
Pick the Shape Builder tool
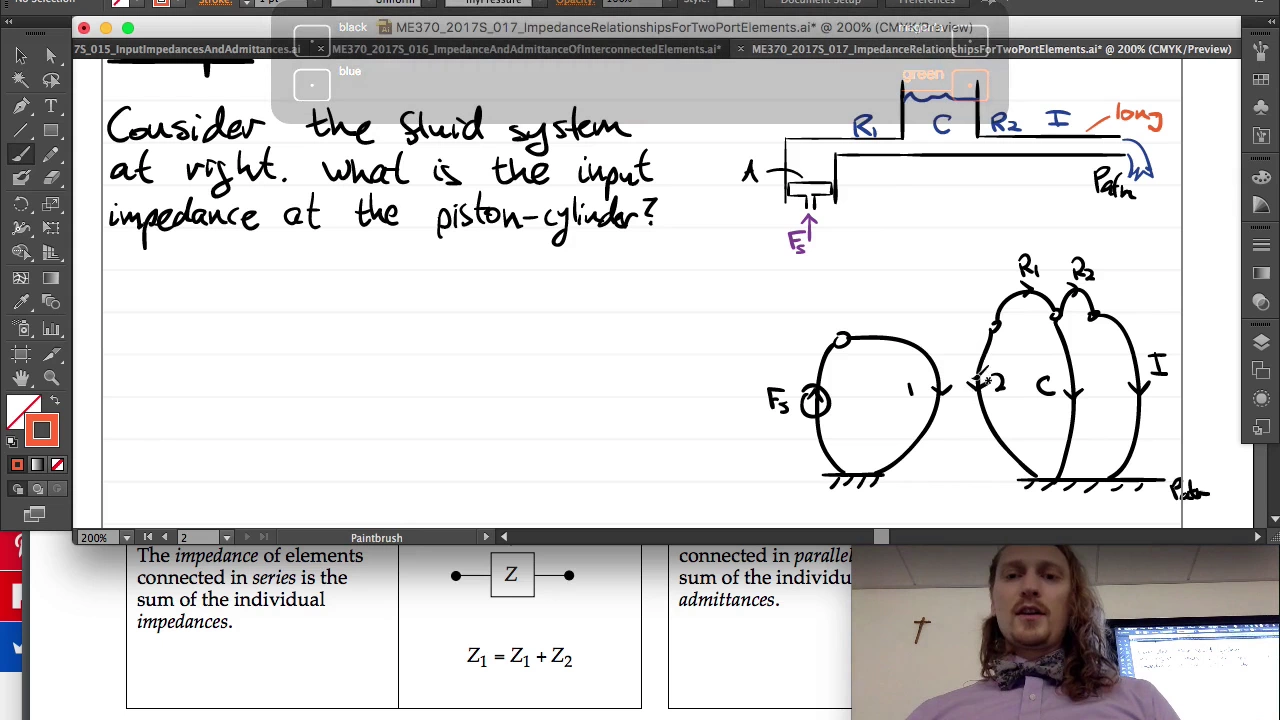pos(21,253)
